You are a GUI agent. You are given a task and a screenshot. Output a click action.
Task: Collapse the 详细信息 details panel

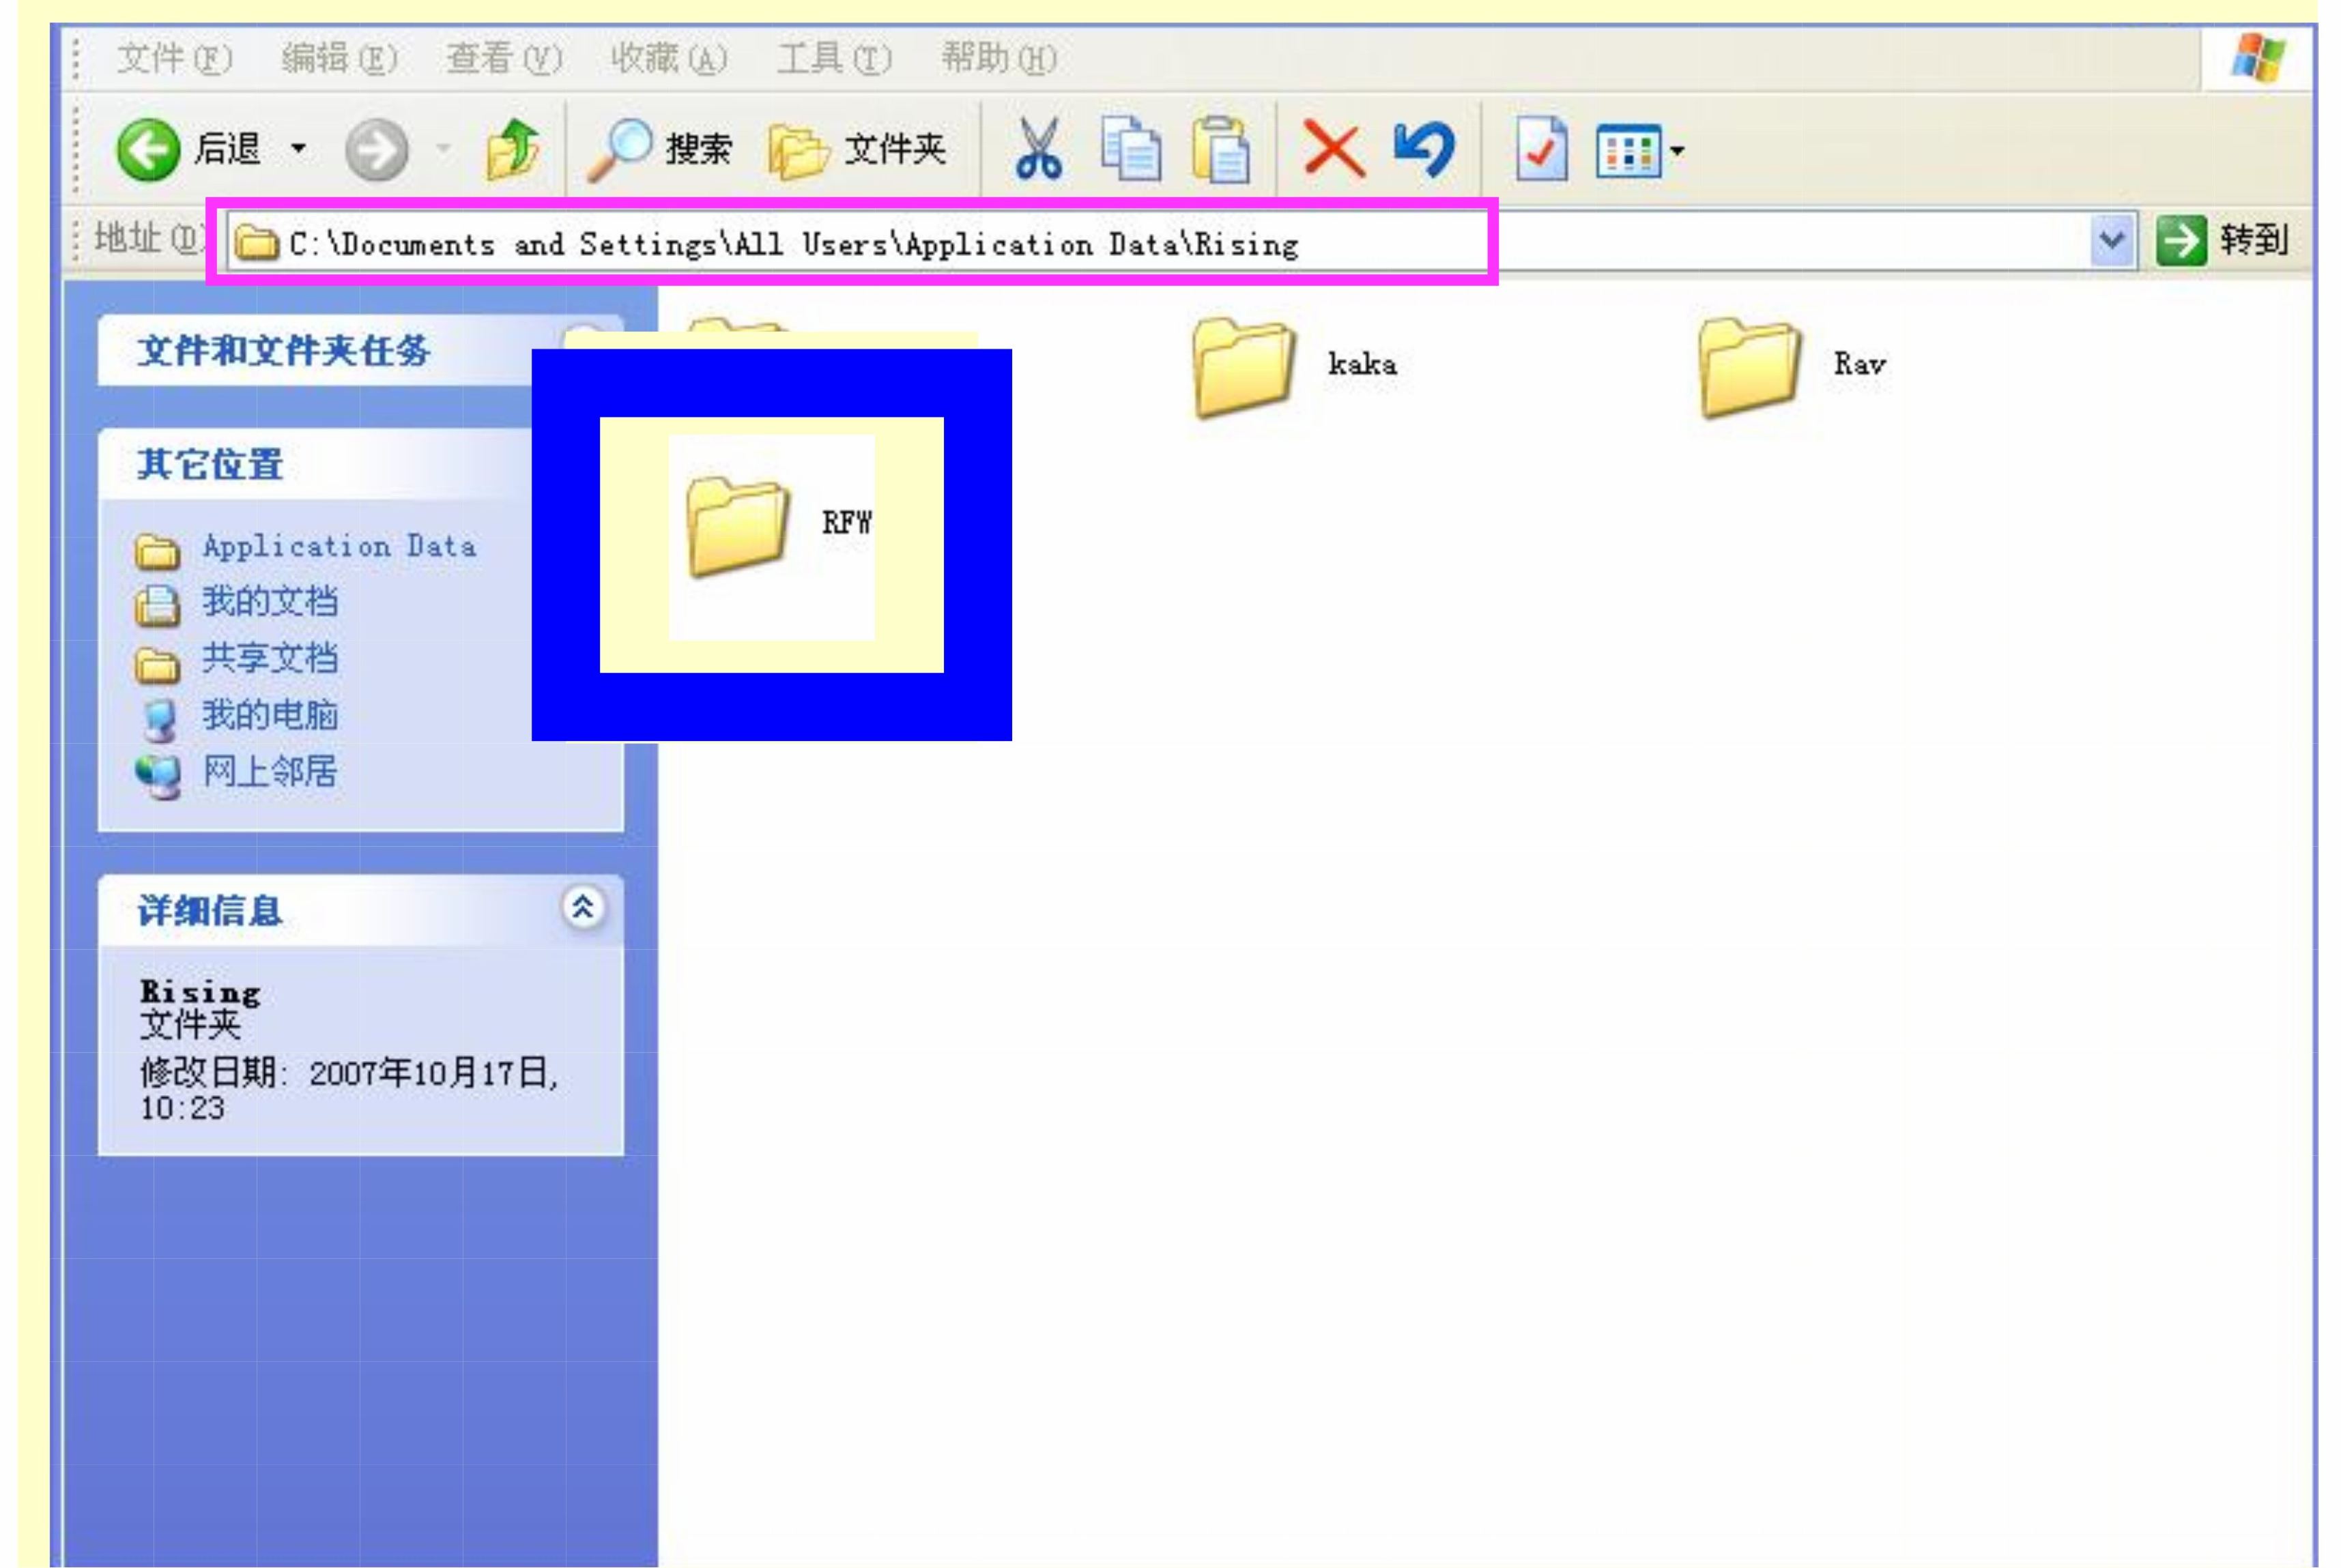583,908
